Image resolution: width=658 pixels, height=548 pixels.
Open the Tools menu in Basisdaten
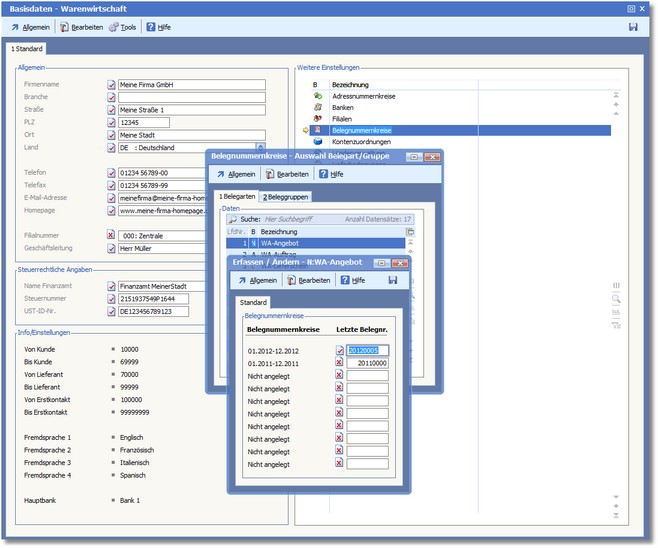tap(122, 27)
